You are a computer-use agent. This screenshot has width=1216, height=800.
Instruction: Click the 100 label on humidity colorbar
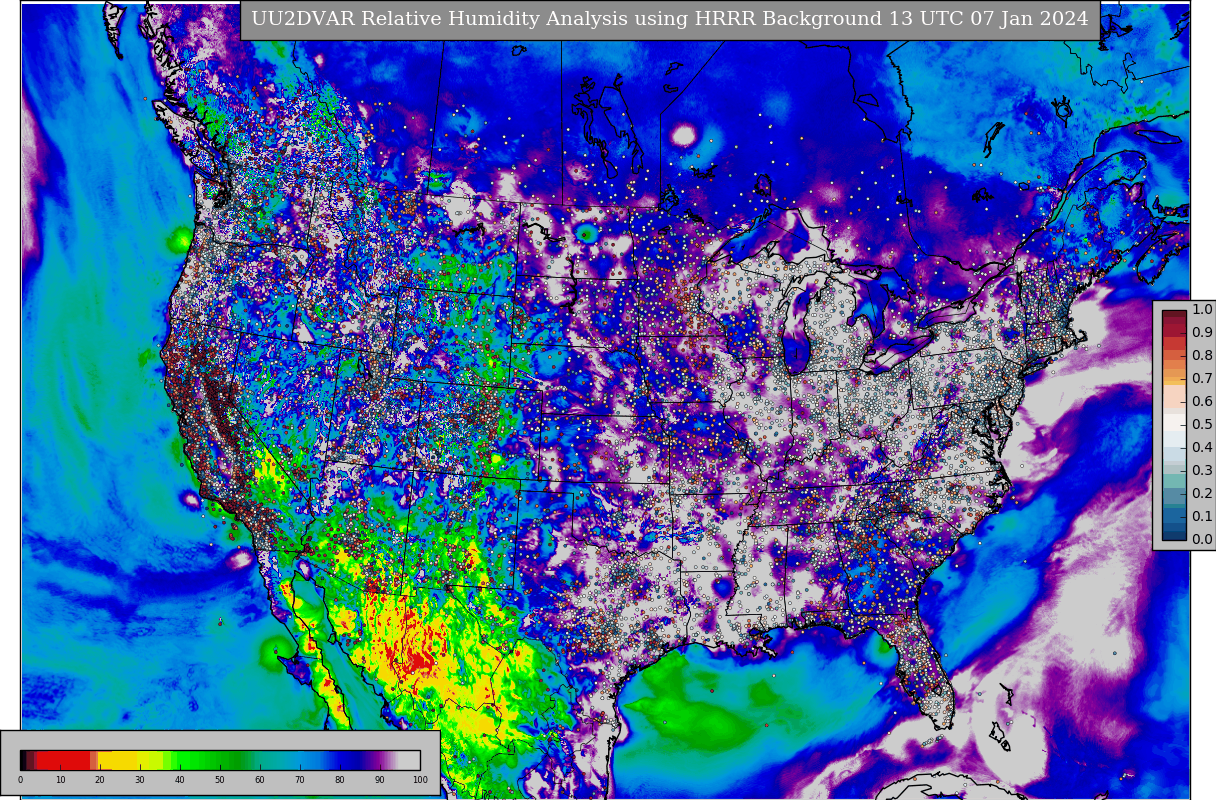click(420, 780)
